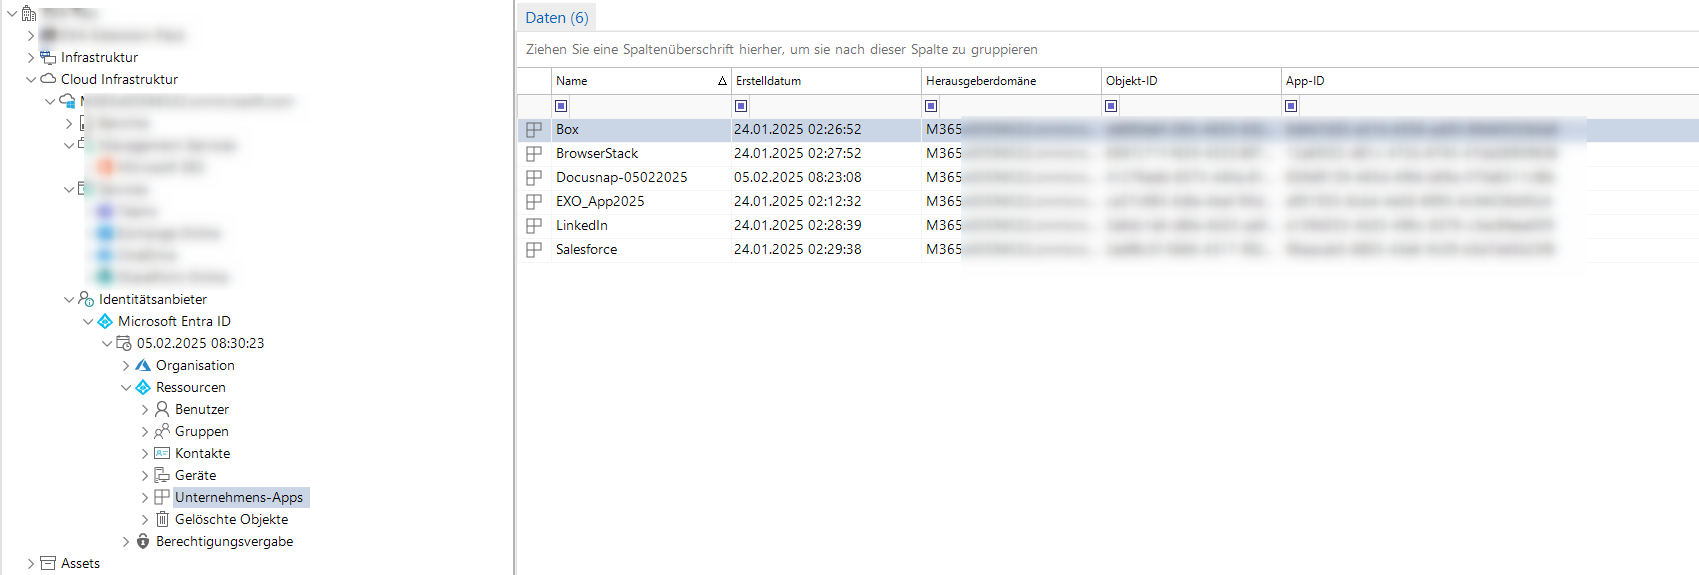Screen dimensions: 1699x575
Task: Expand the Organisation node
Action: 125,365
